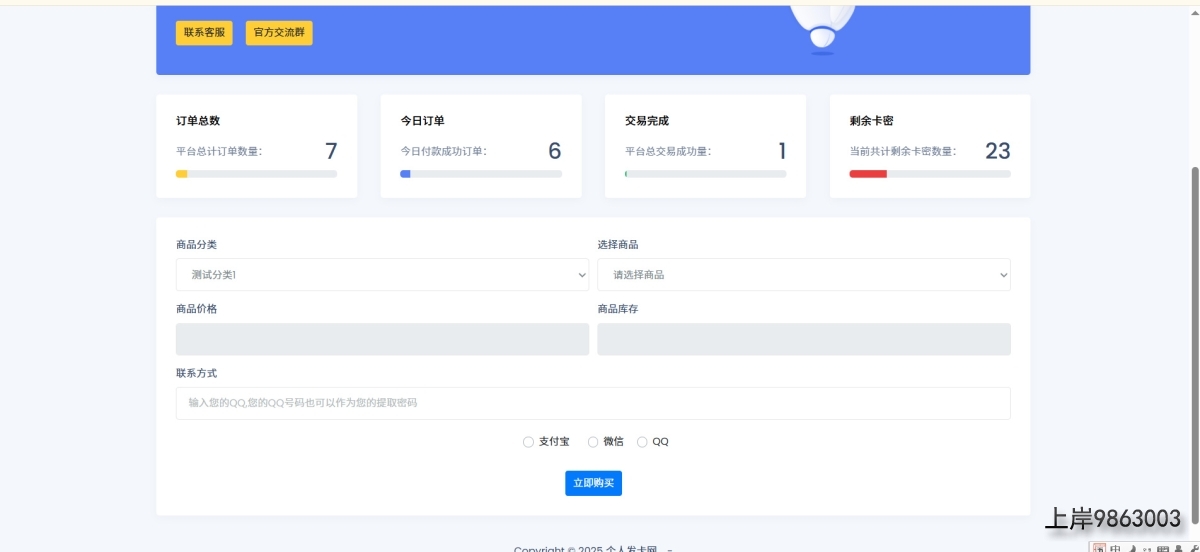Expand the 商品分类 dropdown showing 测试分类1
This screenshot has height=552, width=1200.
(x=382, y=275)
